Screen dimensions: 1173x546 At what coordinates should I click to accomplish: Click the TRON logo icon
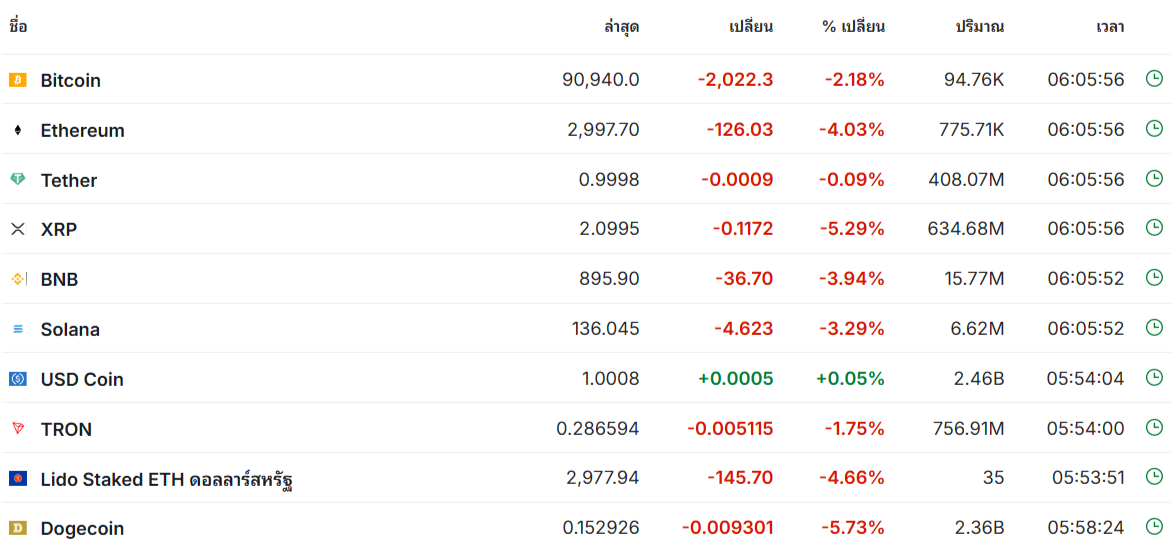click(17, 429)
